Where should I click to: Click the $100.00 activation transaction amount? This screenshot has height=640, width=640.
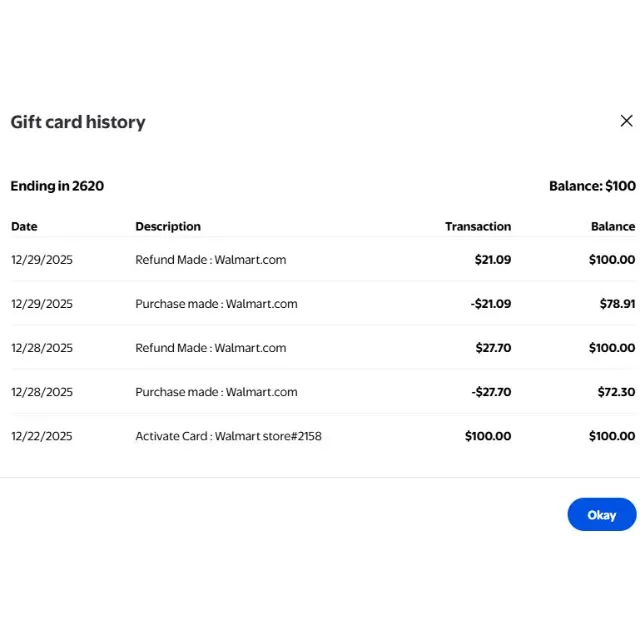pyautogui.click(x=488, y=436)
